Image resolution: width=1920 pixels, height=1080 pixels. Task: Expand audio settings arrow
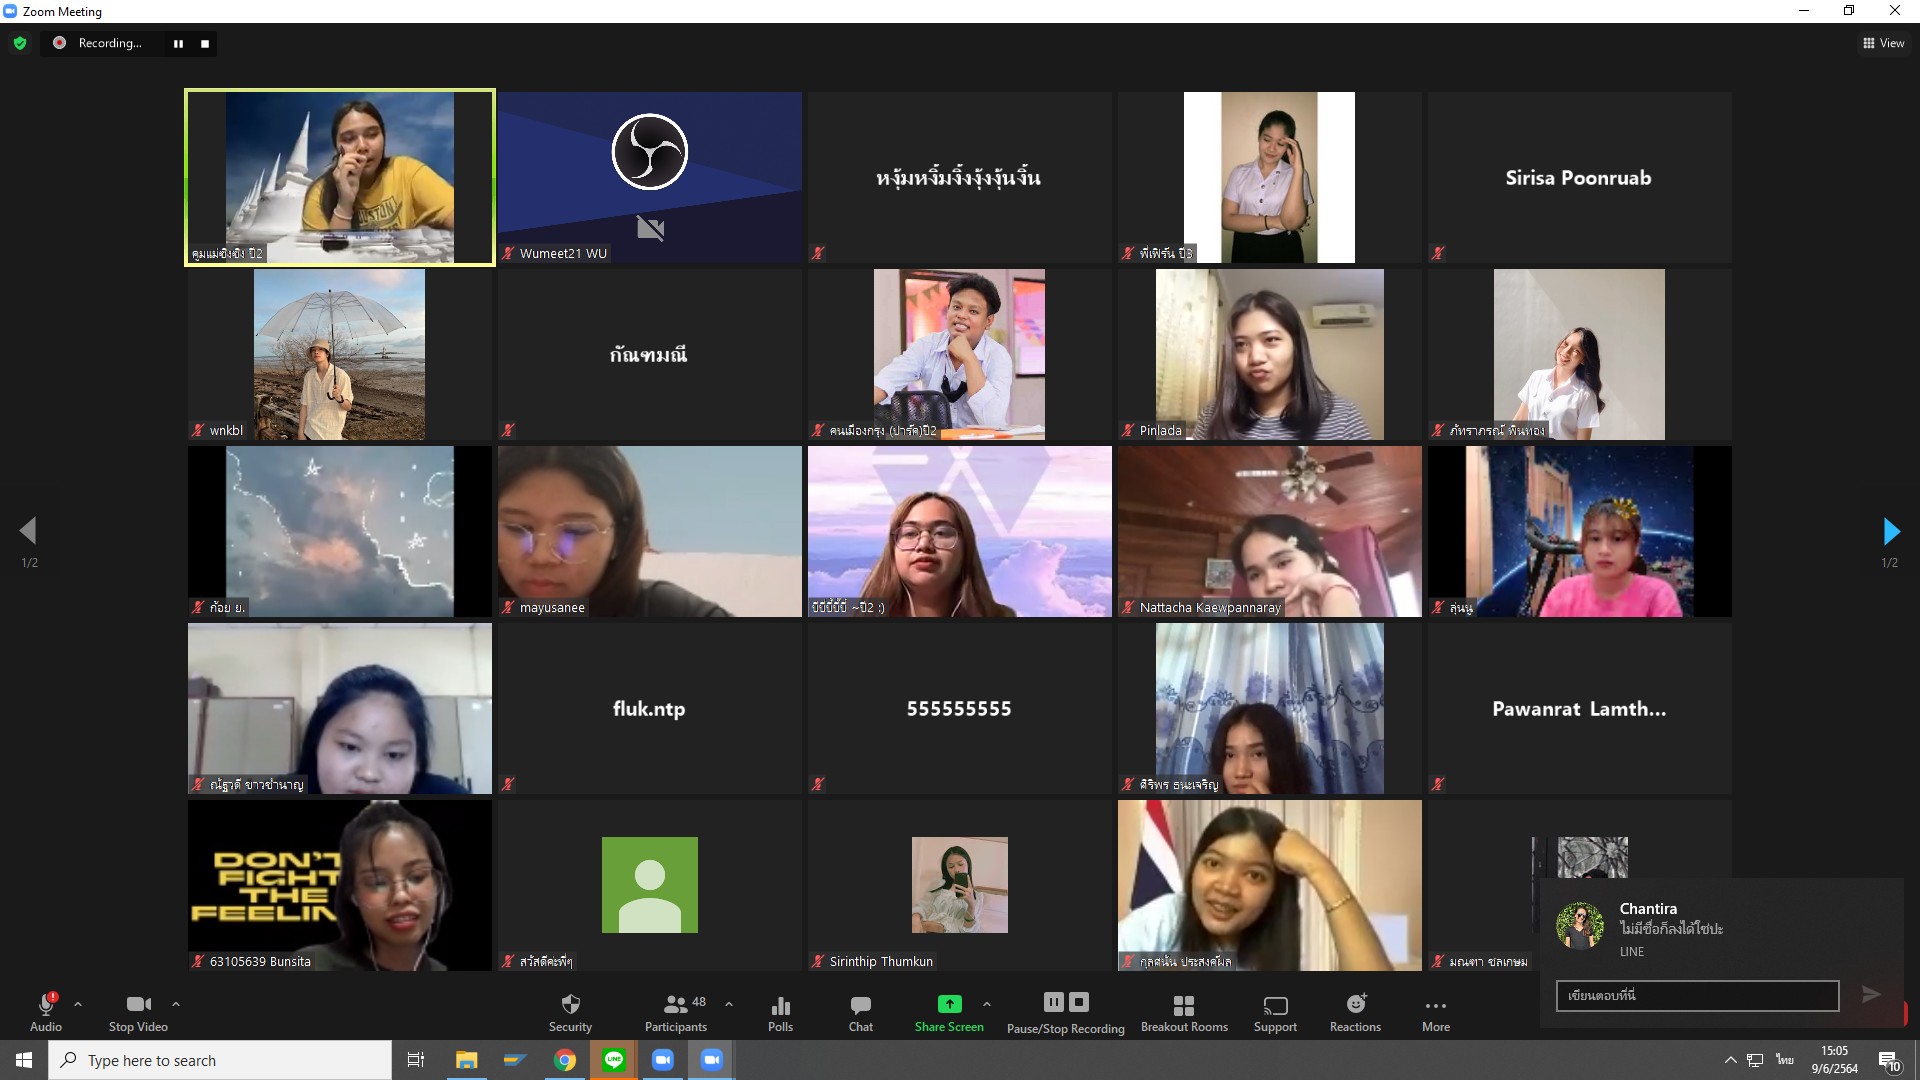78,1004
